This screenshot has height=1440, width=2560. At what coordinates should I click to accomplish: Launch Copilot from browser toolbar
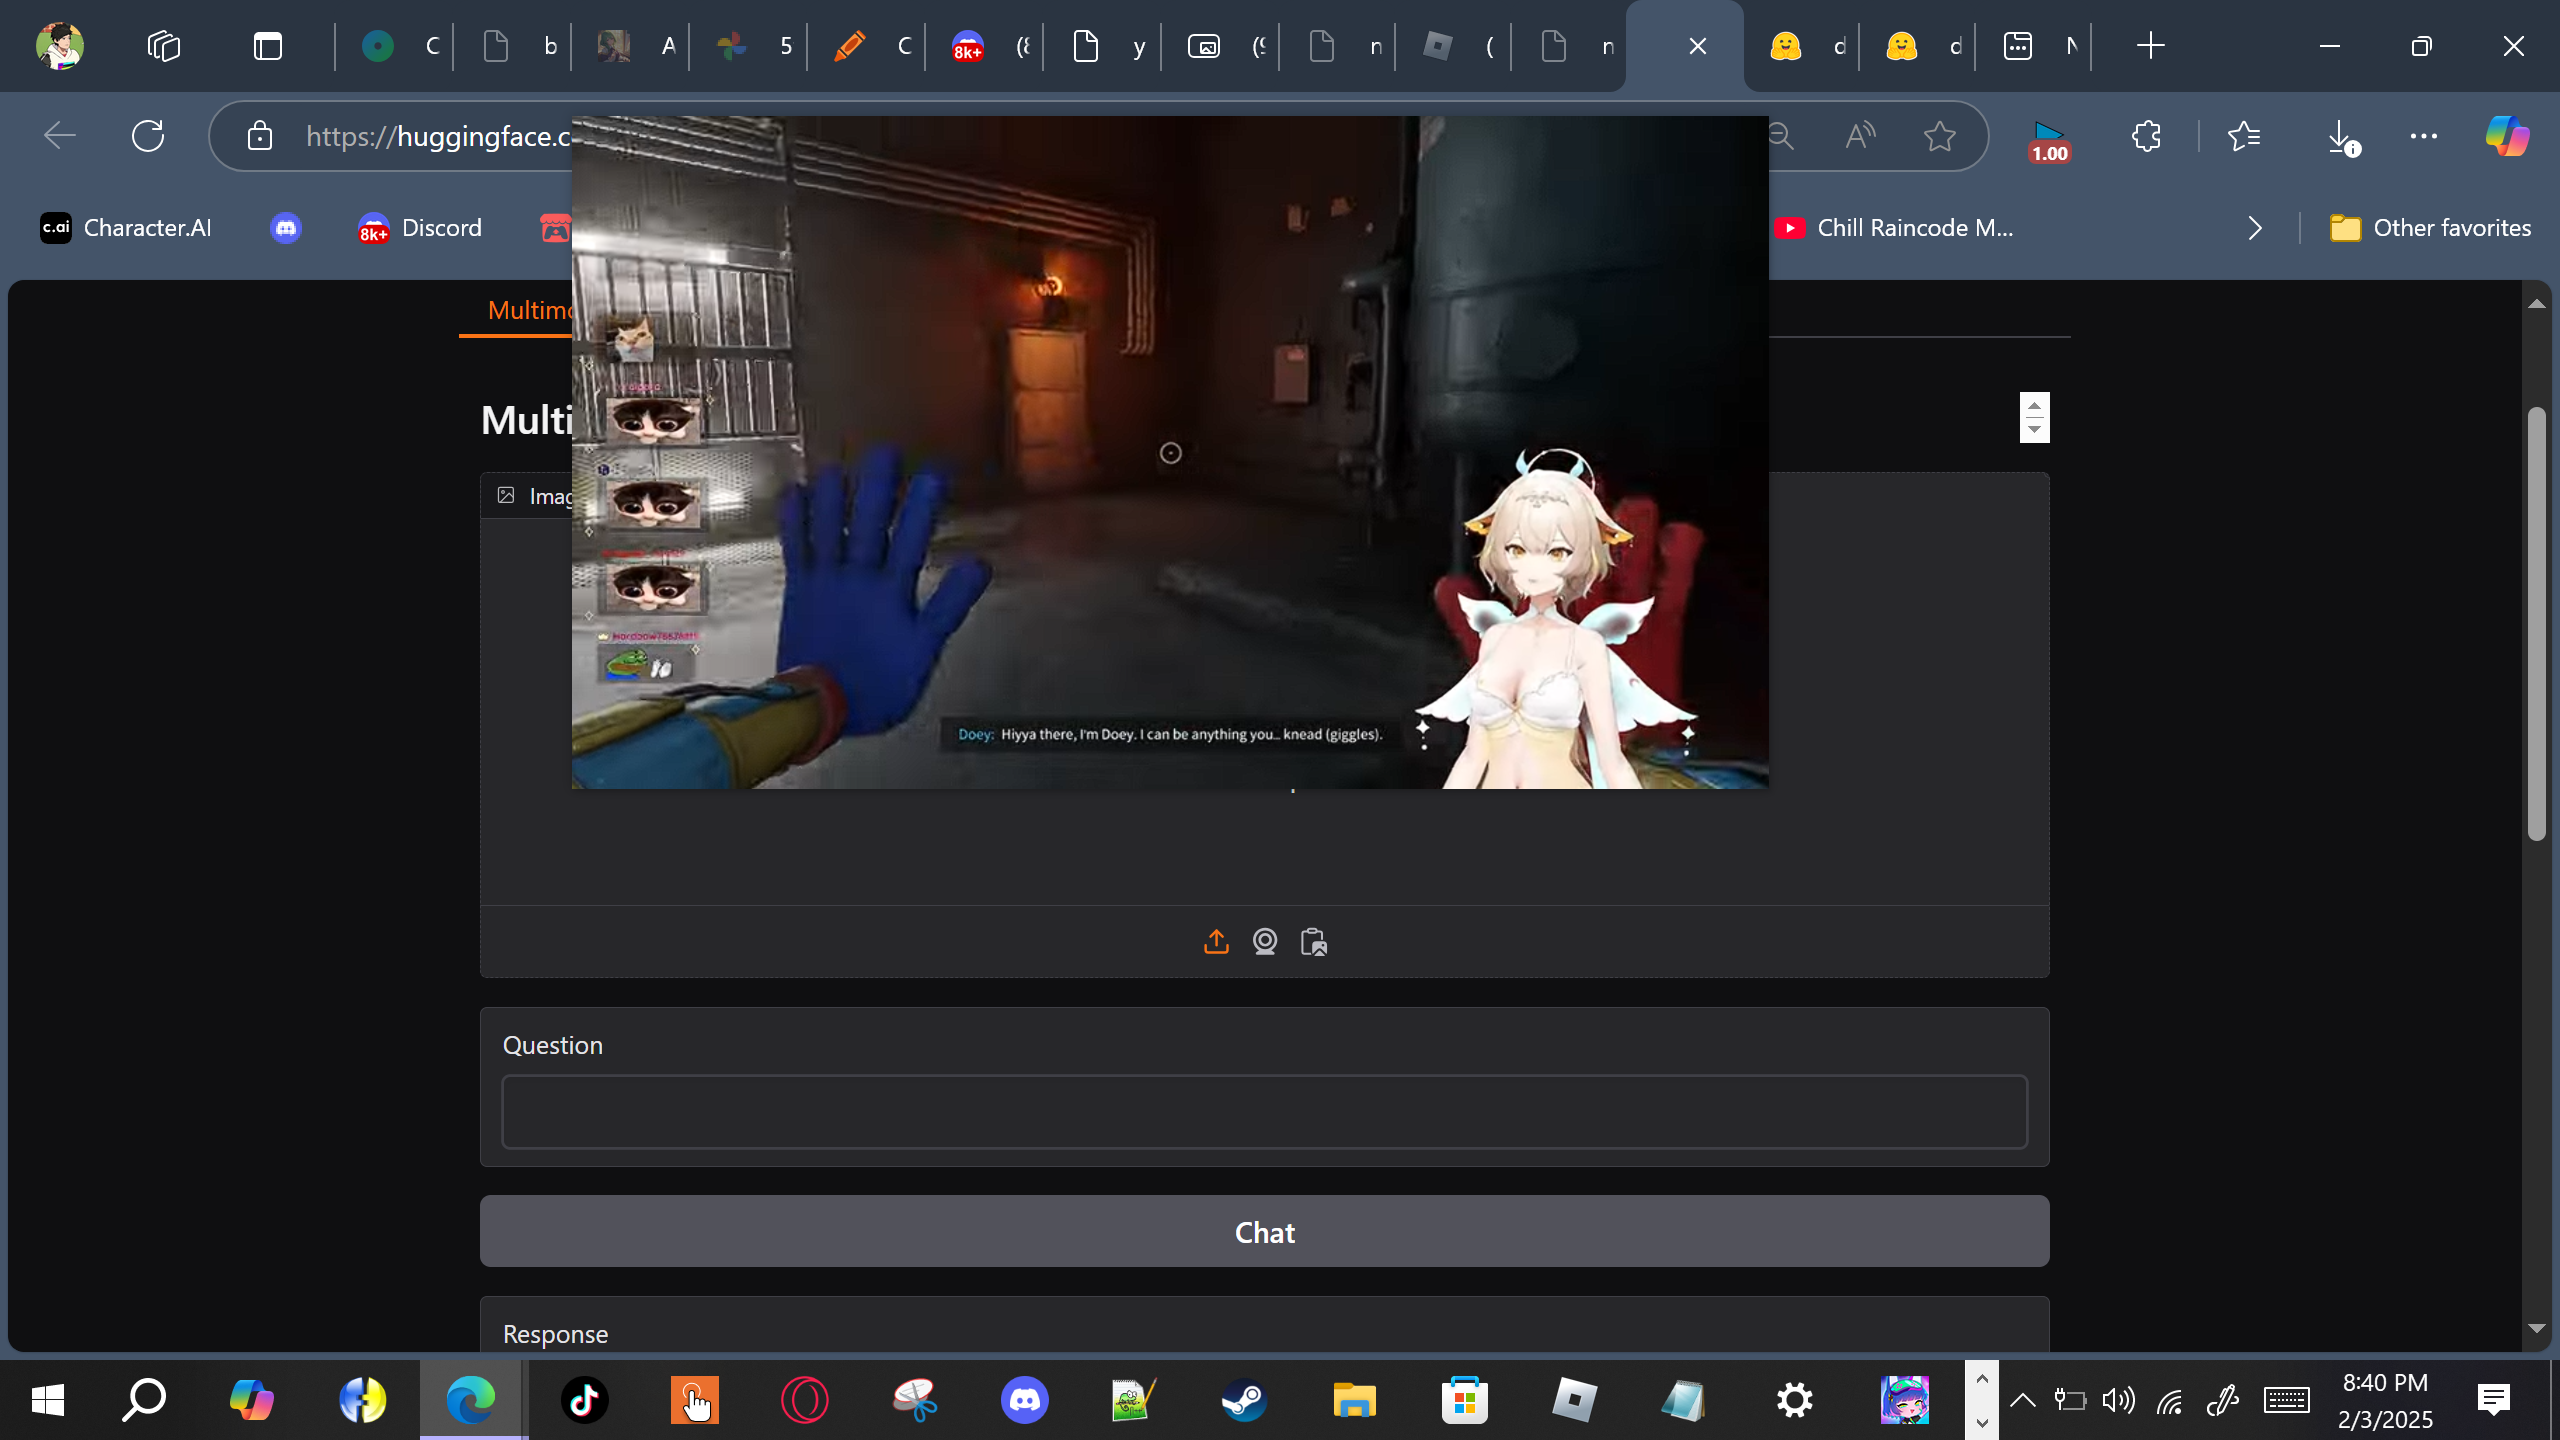[2507, 136]
